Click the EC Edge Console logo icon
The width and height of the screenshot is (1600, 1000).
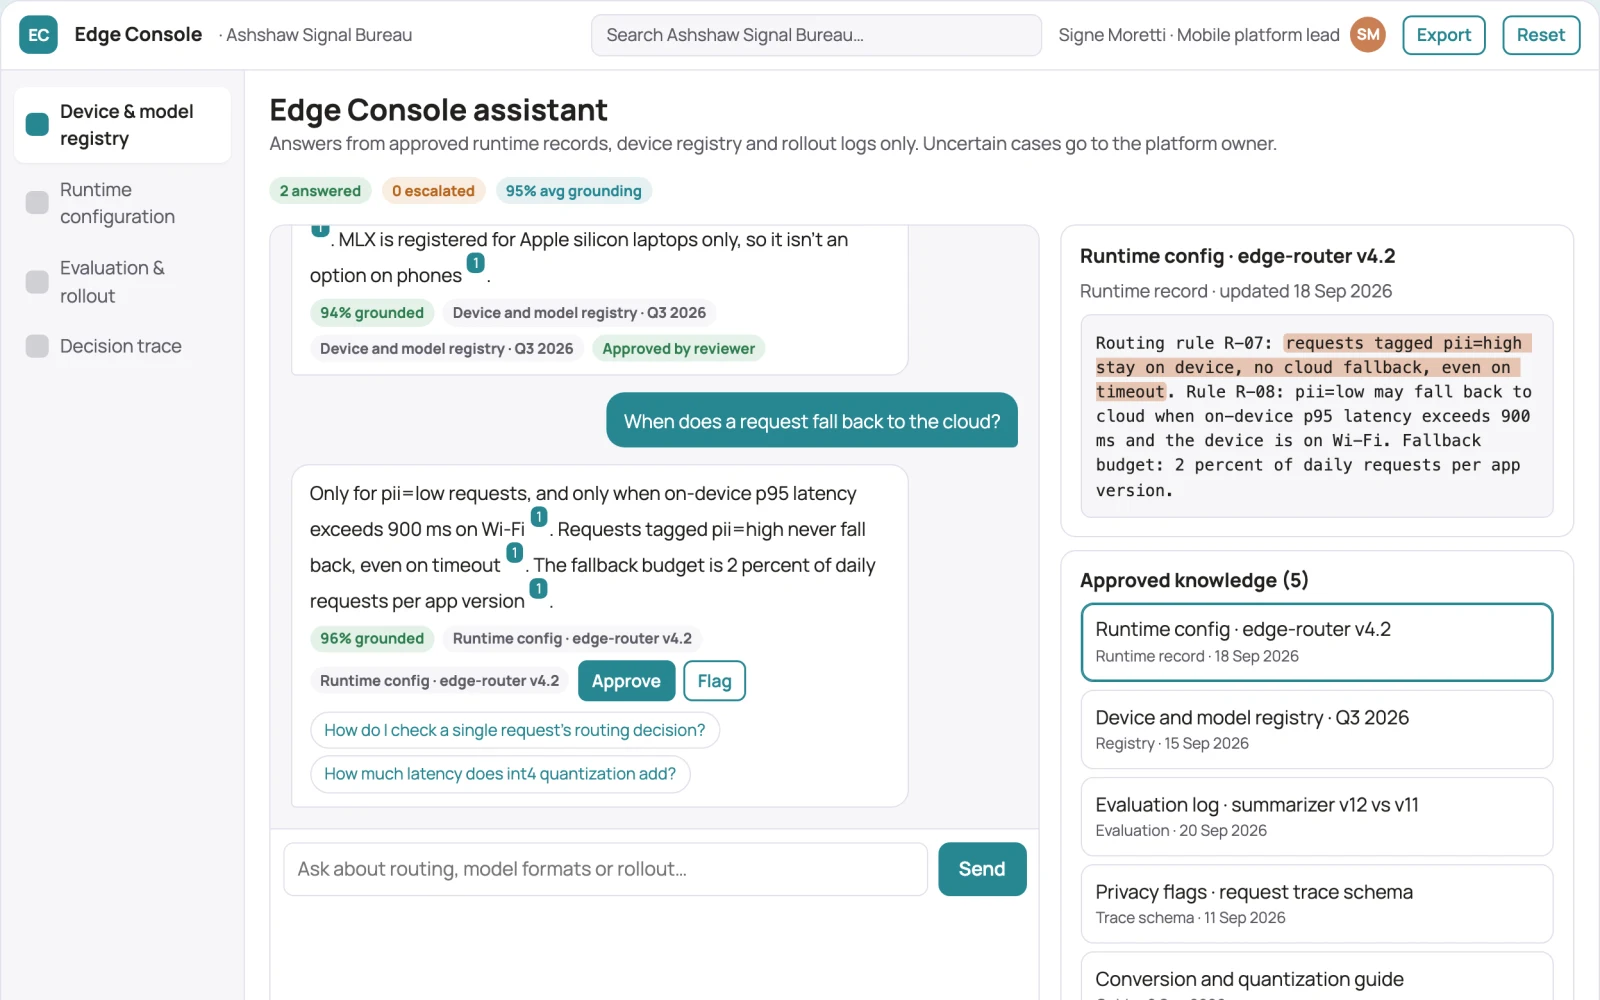38,35
